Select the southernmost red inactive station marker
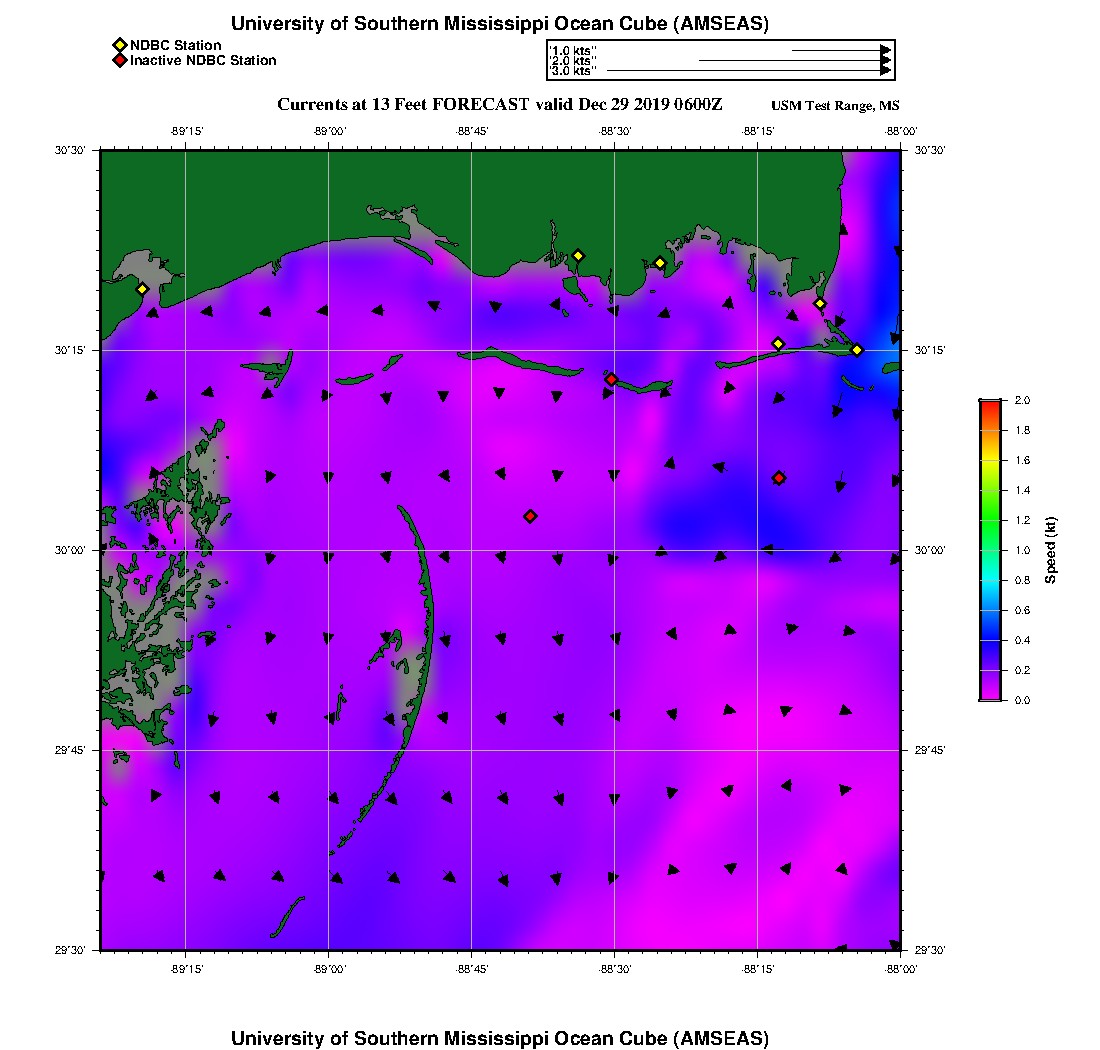This screenshot has width=1100, height=1050. pos(530,516)
